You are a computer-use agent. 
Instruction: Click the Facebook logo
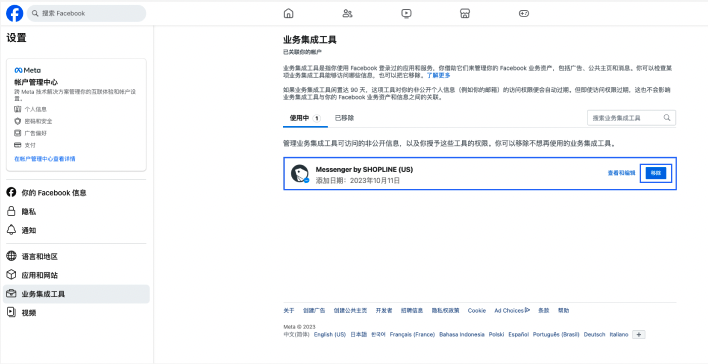pyautogui.click(x=14, y=14)
